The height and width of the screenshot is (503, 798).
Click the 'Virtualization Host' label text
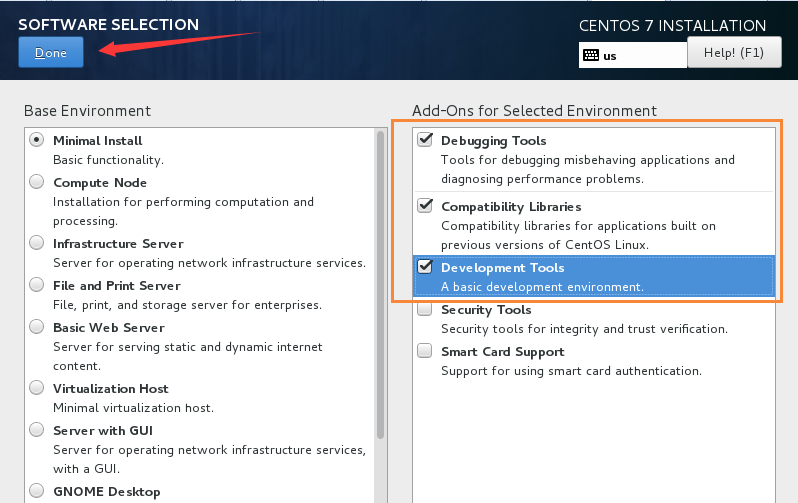point(110,389)
